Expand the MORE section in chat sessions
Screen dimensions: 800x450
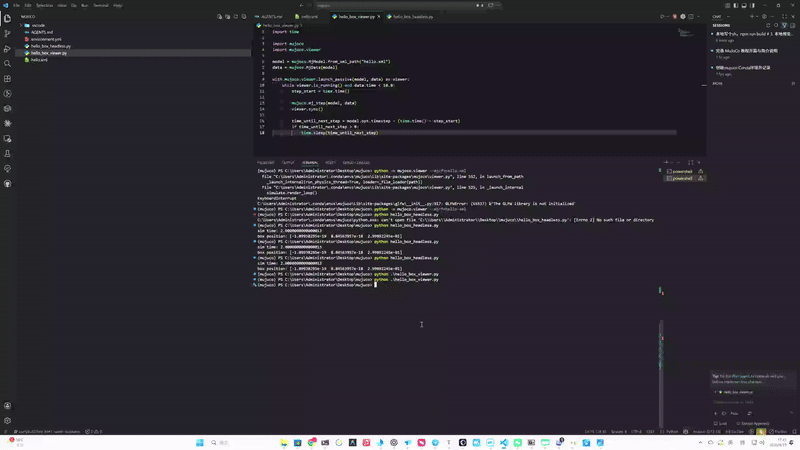(718, 83)
